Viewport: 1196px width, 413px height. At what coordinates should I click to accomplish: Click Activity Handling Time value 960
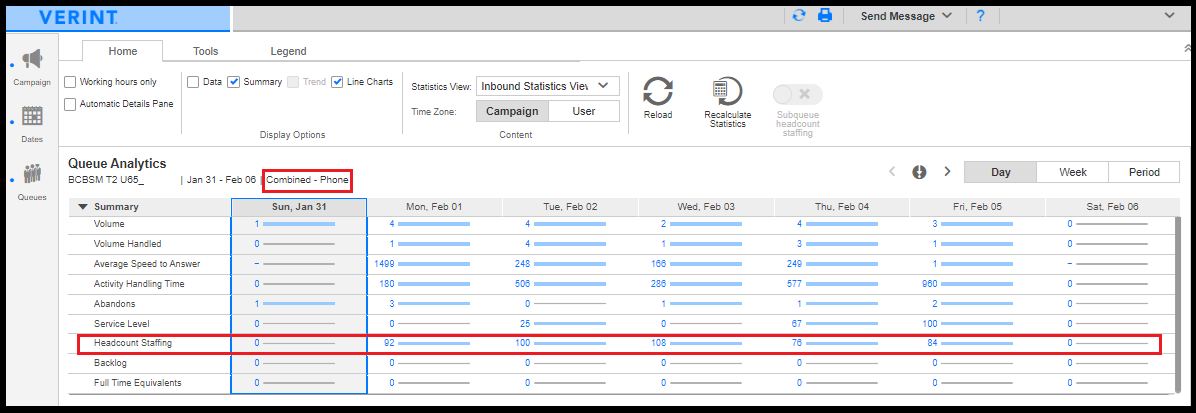930,284
